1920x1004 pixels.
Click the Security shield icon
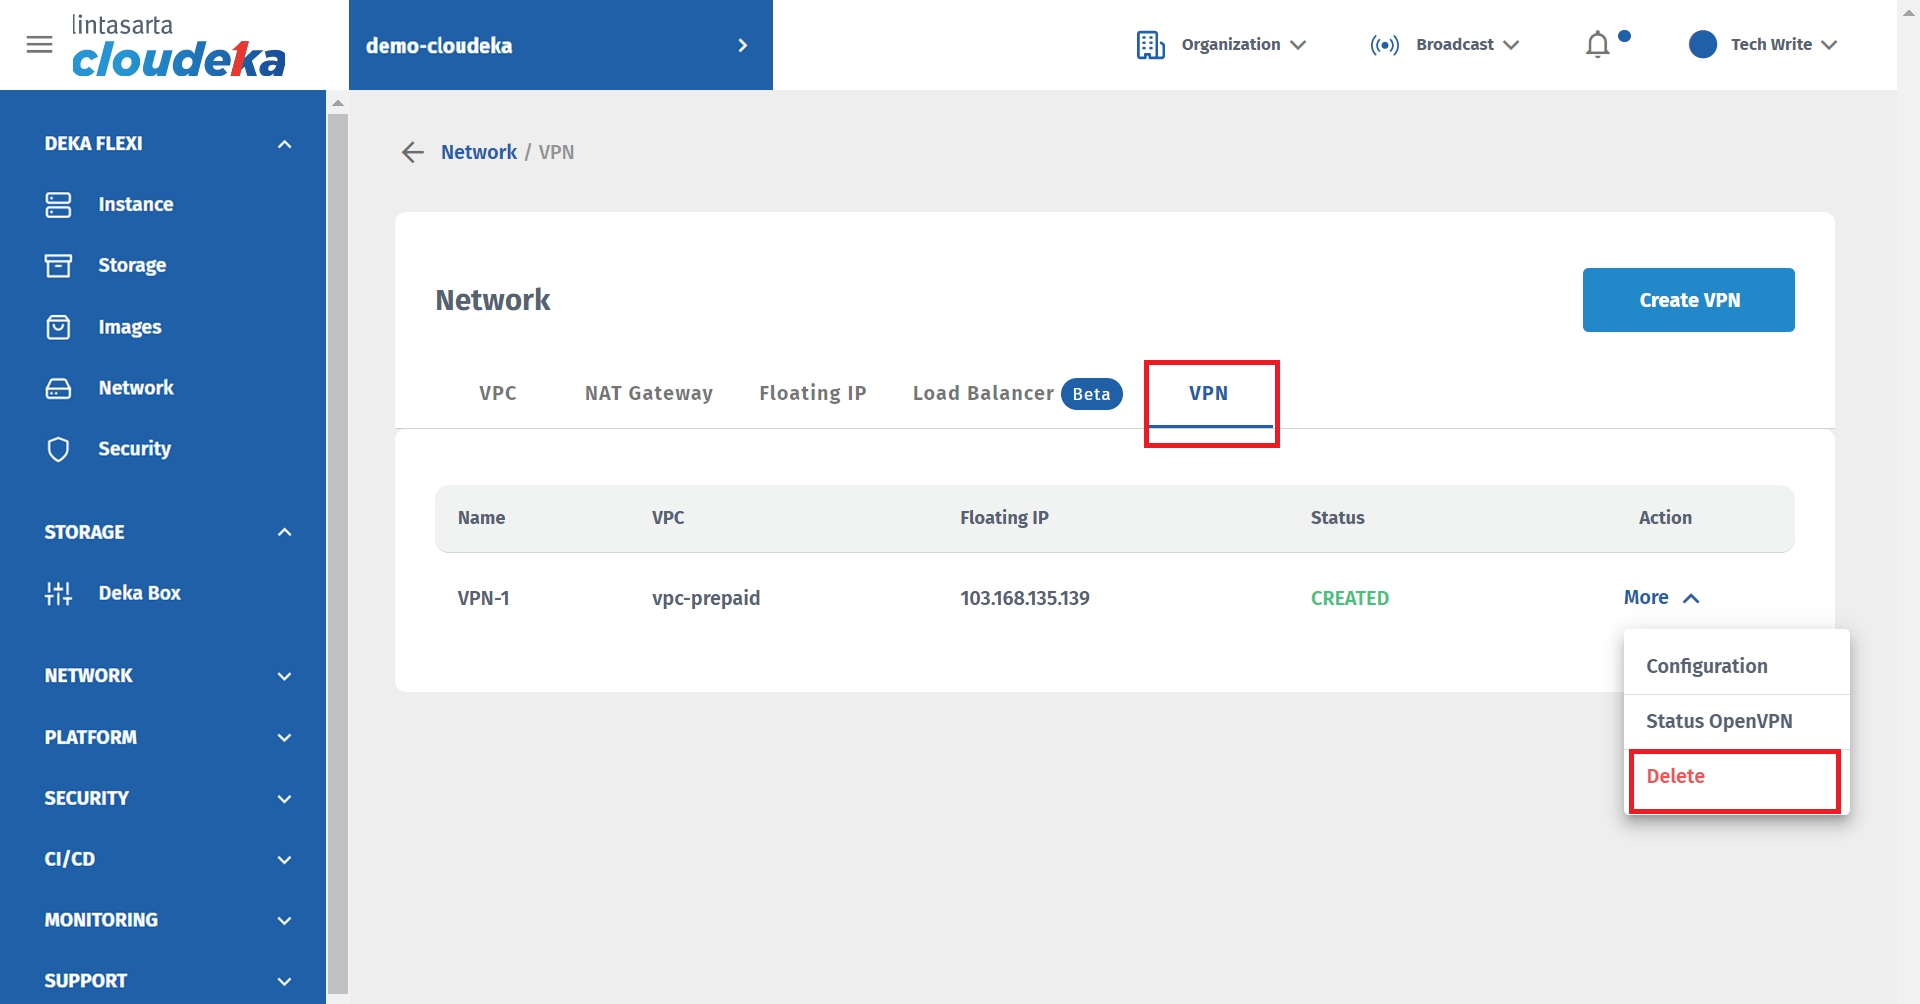(58, 449)
